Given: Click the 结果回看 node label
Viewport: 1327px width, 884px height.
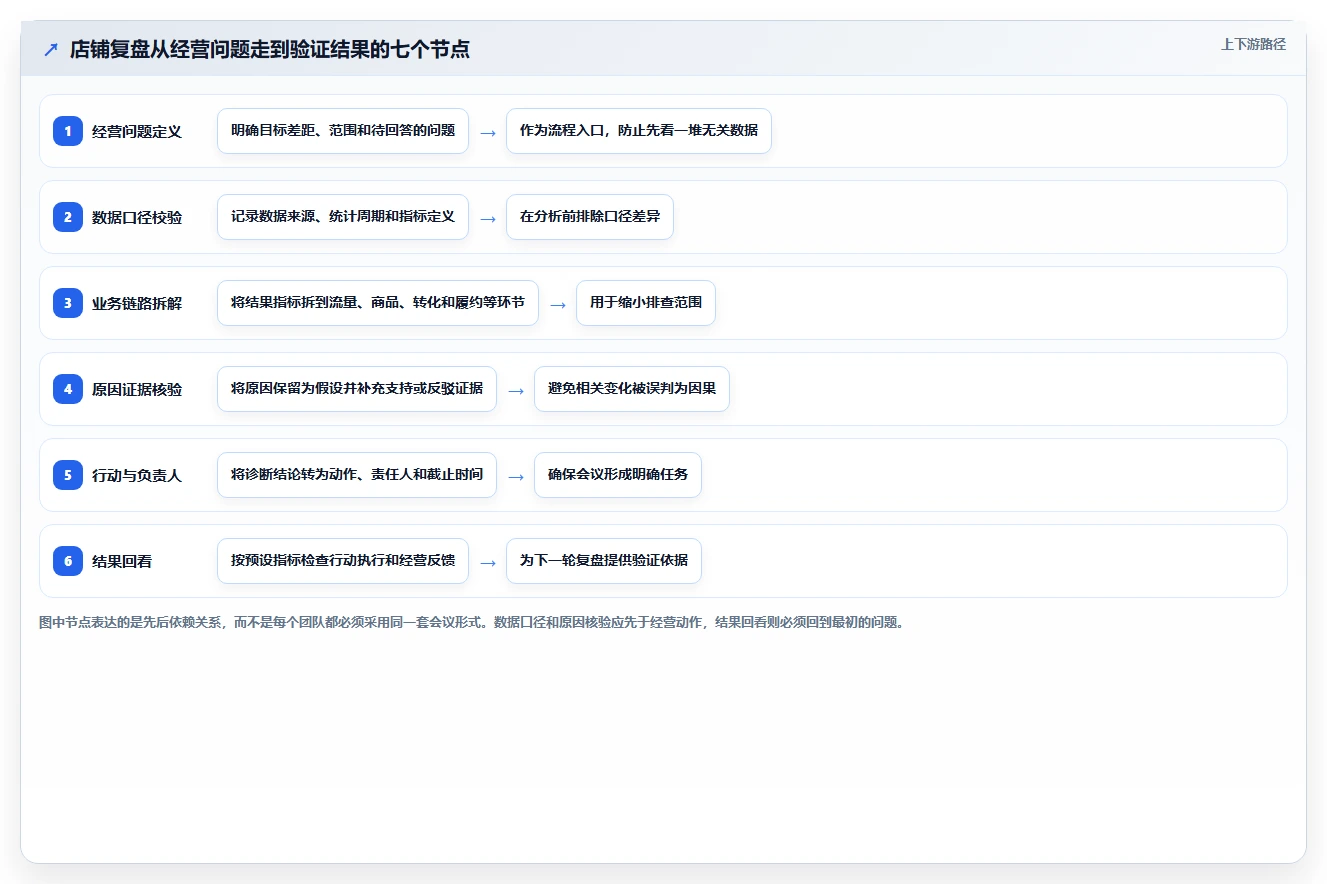Looking at the screenshot, I should click(x=122, y=561).
